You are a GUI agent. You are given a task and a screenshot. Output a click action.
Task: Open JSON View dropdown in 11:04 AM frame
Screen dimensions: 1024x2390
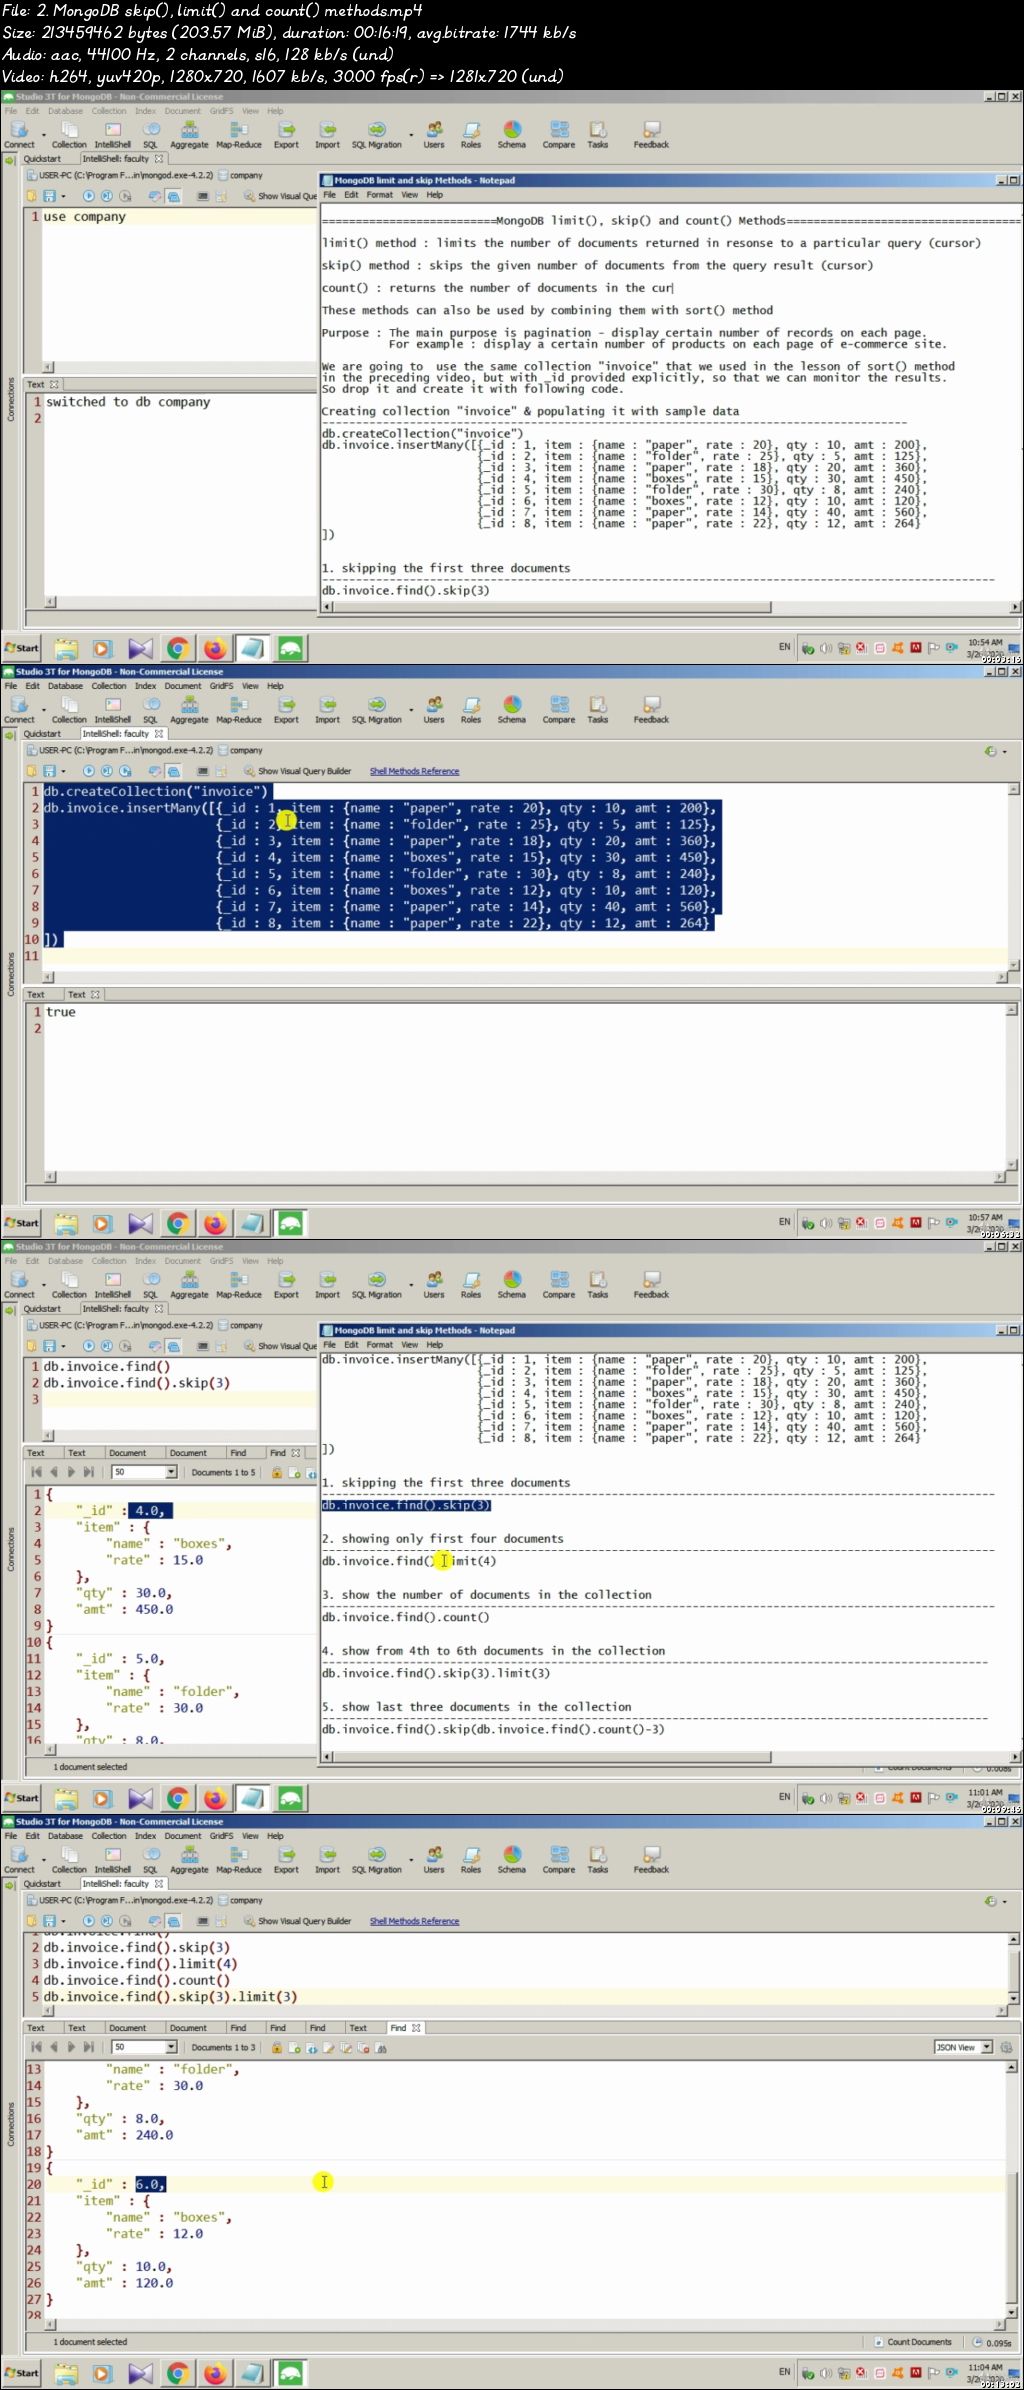[x=963, y=2047]
